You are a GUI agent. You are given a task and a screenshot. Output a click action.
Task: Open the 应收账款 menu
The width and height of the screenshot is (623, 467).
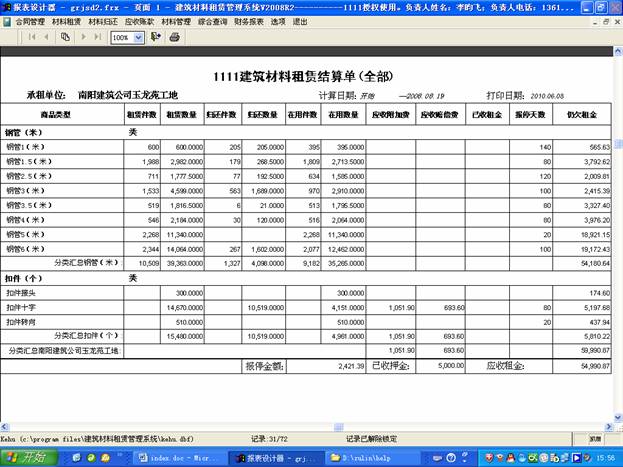[140, 20]
